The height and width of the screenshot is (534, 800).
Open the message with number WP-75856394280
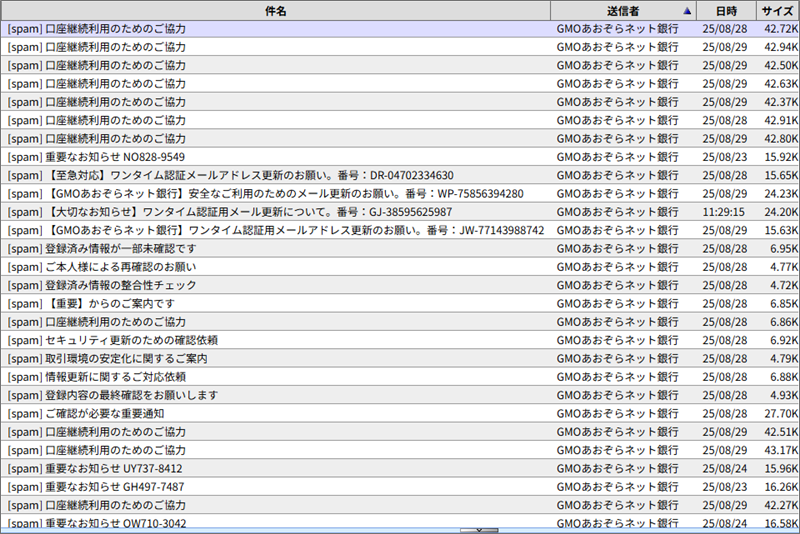(x=400, y=194)
